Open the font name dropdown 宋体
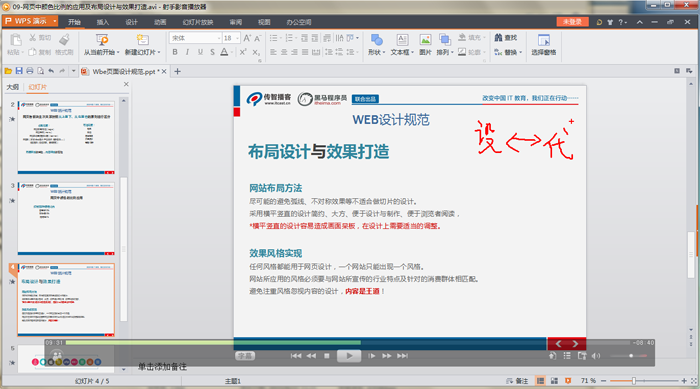700x389 pixels. 219,38
